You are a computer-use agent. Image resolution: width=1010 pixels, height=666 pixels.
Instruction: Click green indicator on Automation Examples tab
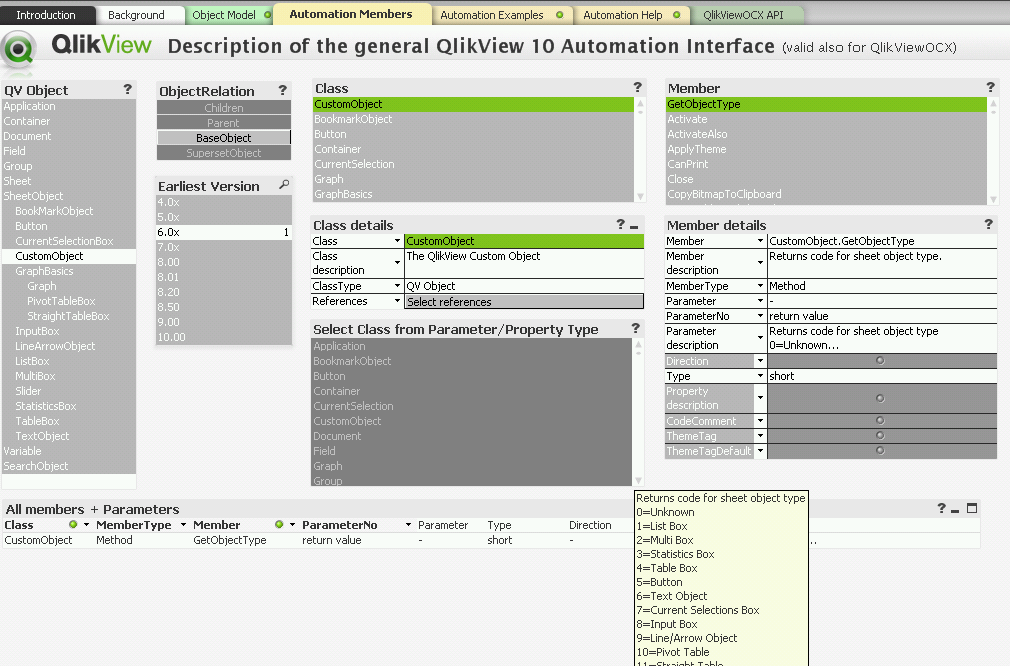pyautogui.click(x=560, y=15)
